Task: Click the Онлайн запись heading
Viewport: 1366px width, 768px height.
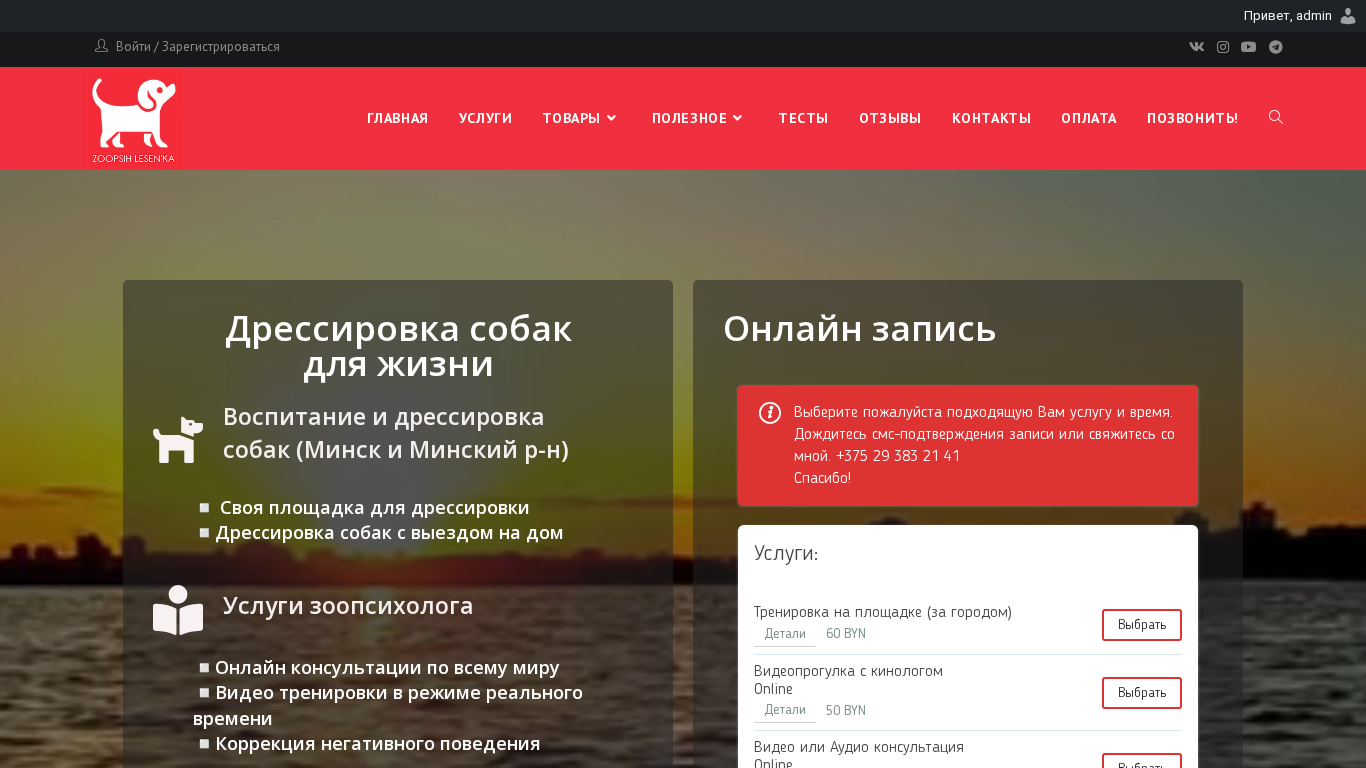Action: click(x=860, y=329)
